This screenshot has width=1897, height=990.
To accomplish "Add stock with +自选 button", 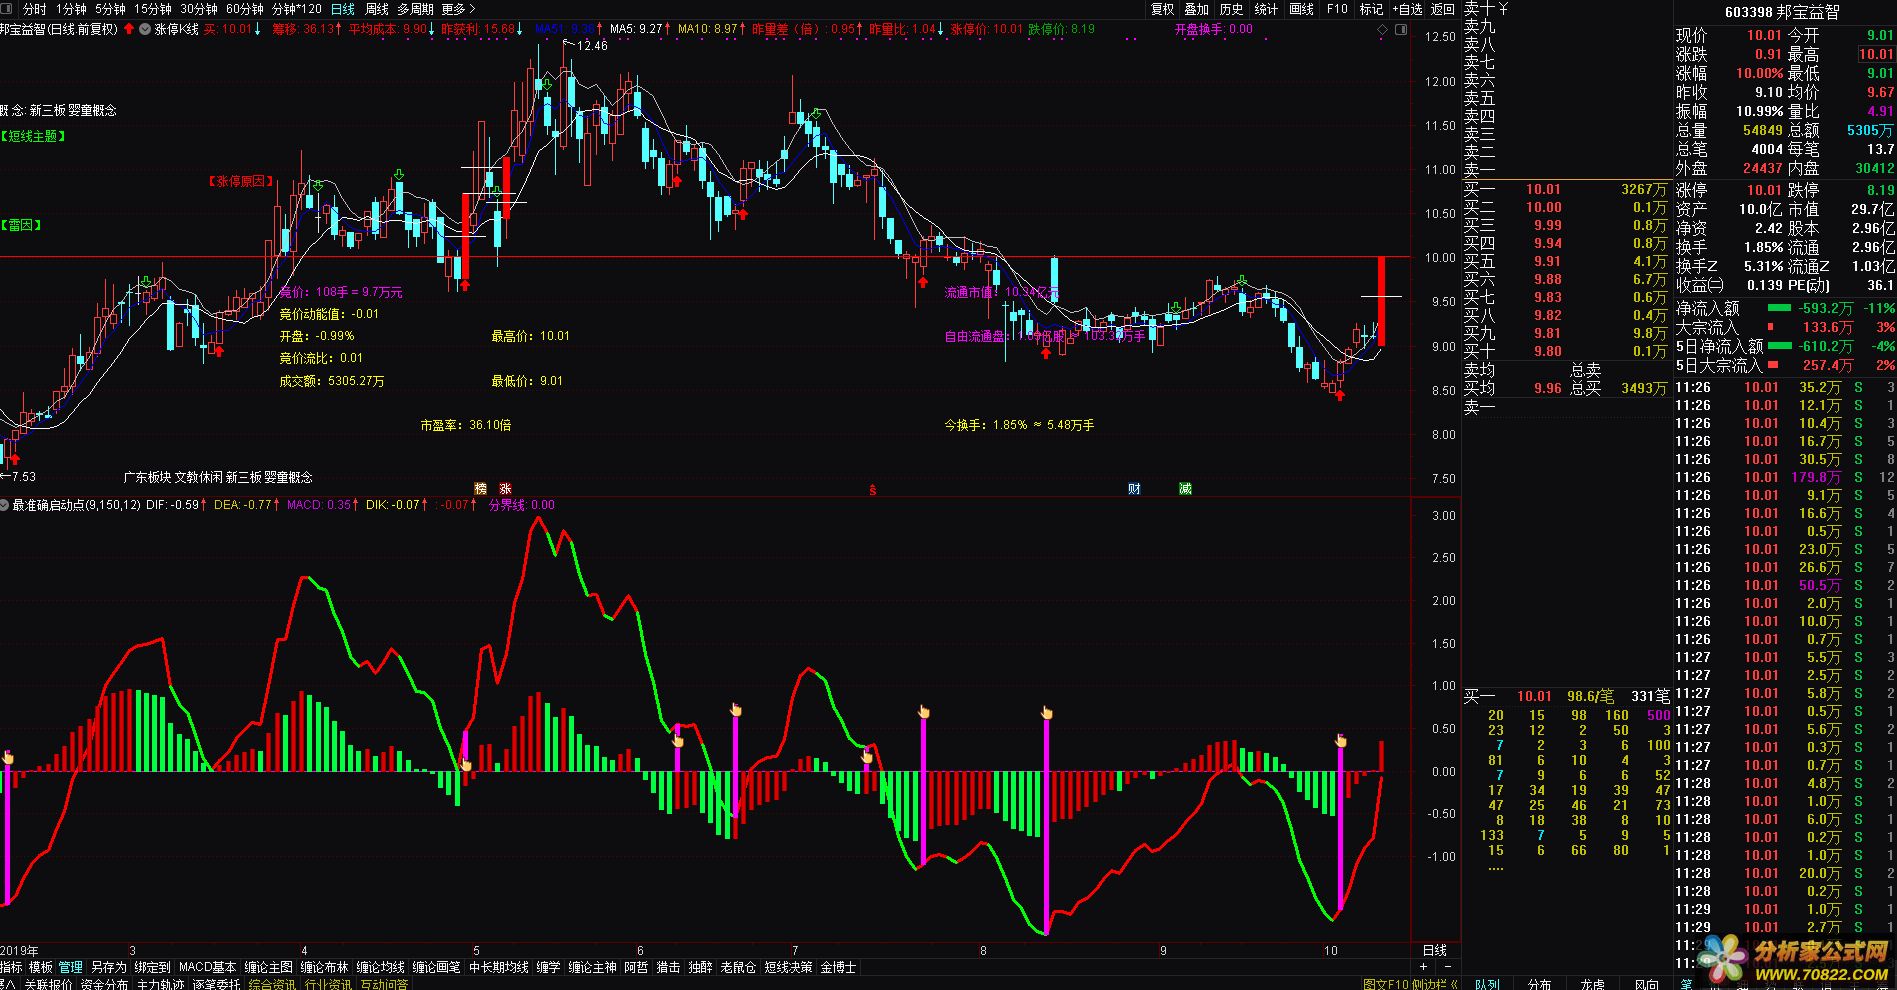I will click(1406, 9).
